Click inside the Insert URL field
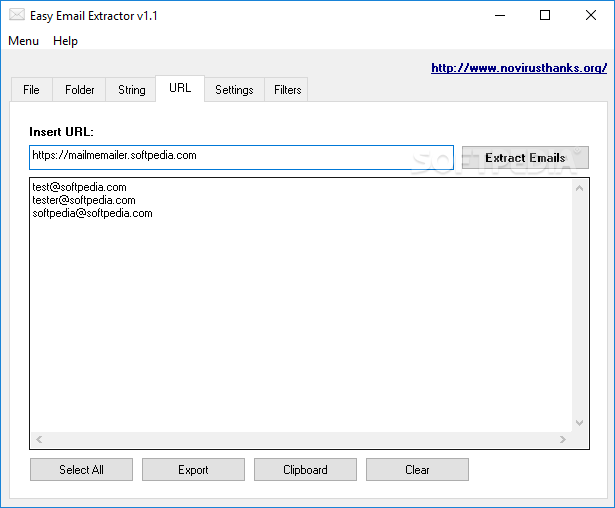Screen dimensions: 615x508 [241, 157]
